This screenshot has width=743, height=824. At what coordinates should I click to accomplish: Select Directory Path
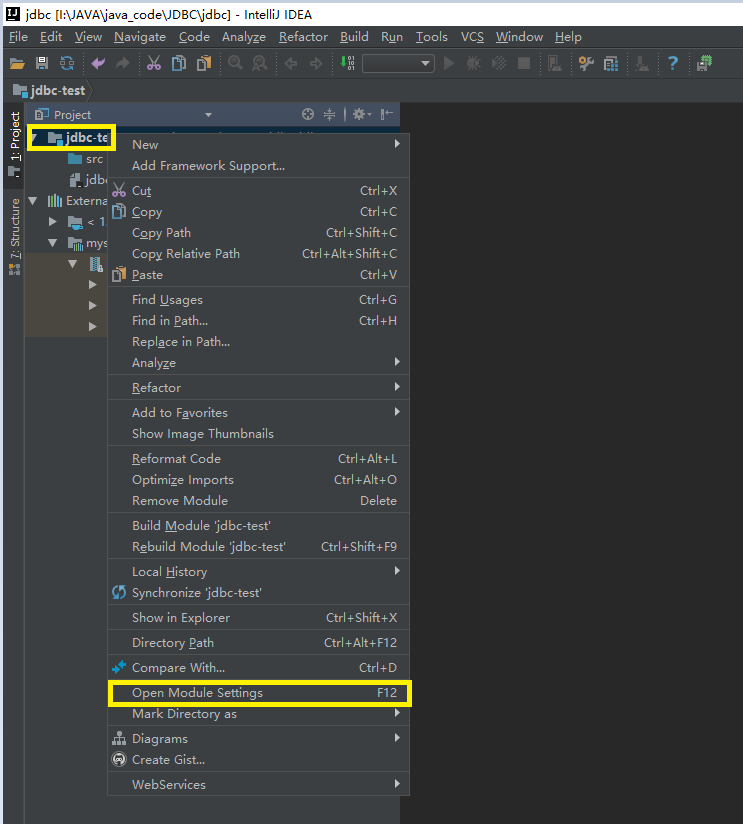tap(258, 643)
